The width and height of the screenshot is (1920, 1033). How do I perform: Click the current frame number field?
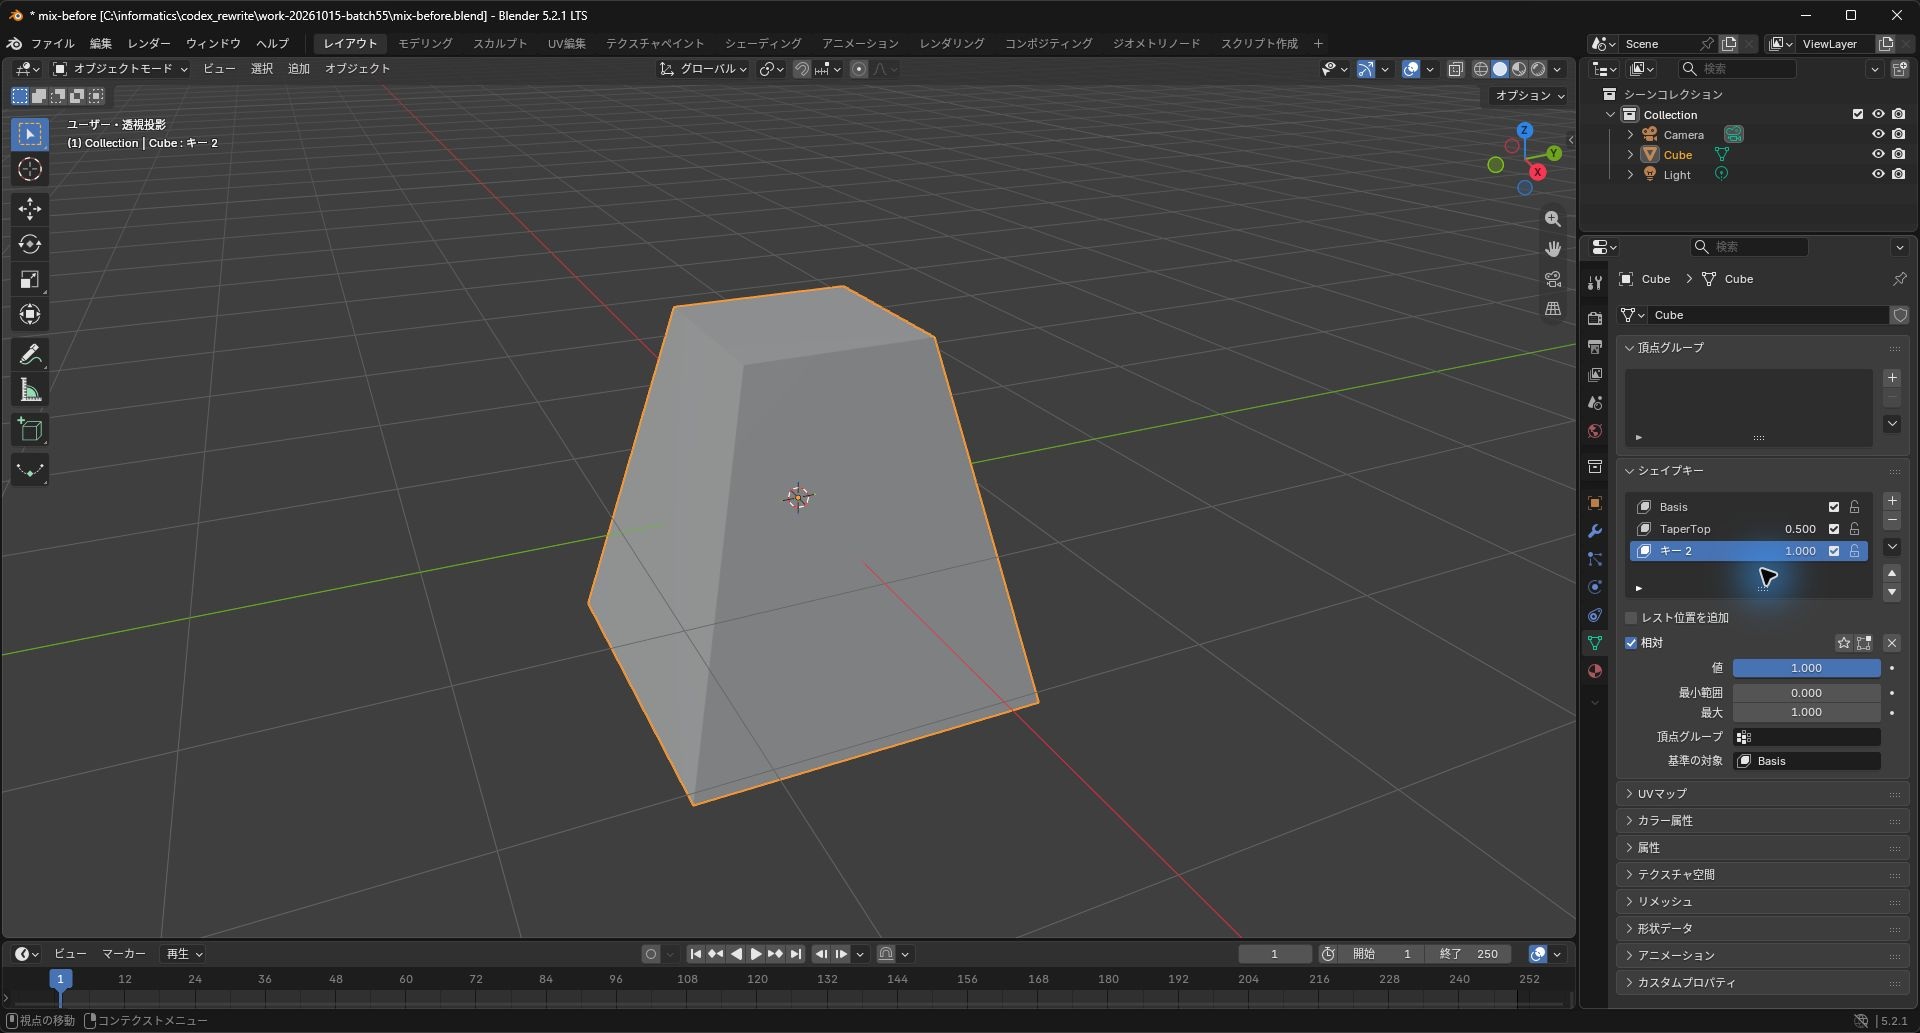click(1274, 954)
